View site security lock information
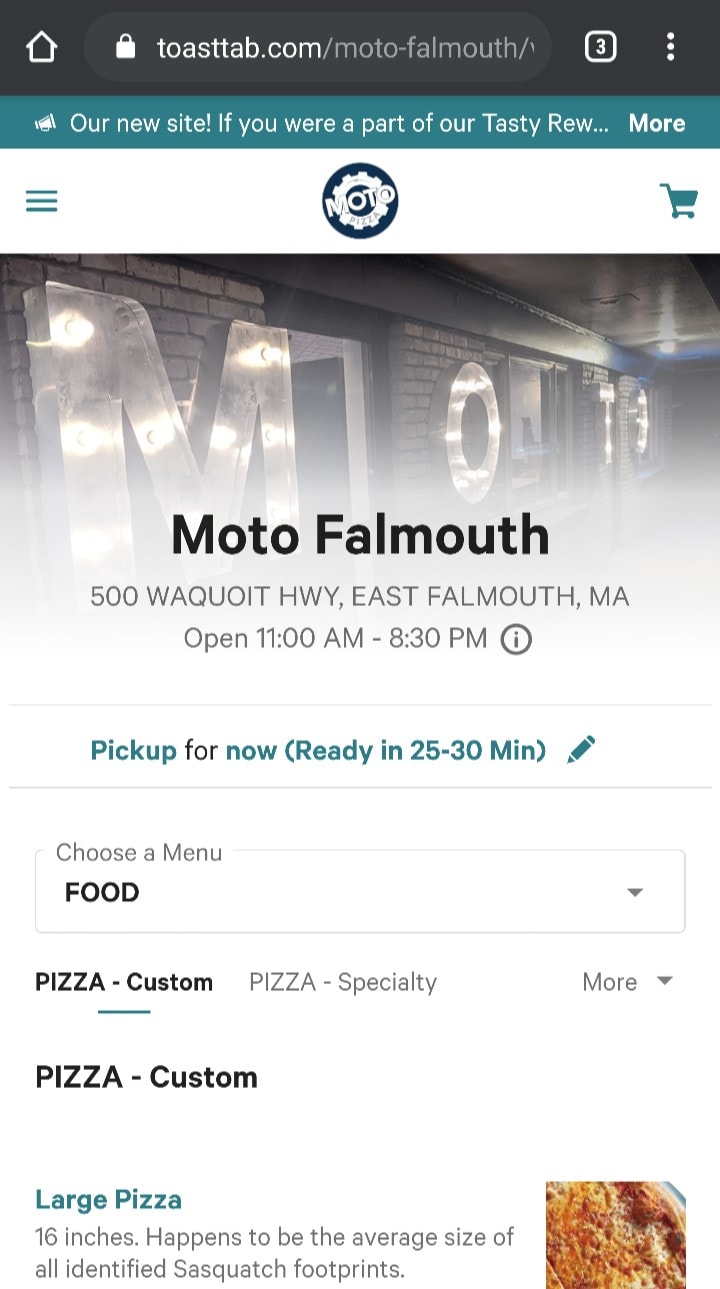The width and height of the screenshot is (720, 1289). click(125, 47)
